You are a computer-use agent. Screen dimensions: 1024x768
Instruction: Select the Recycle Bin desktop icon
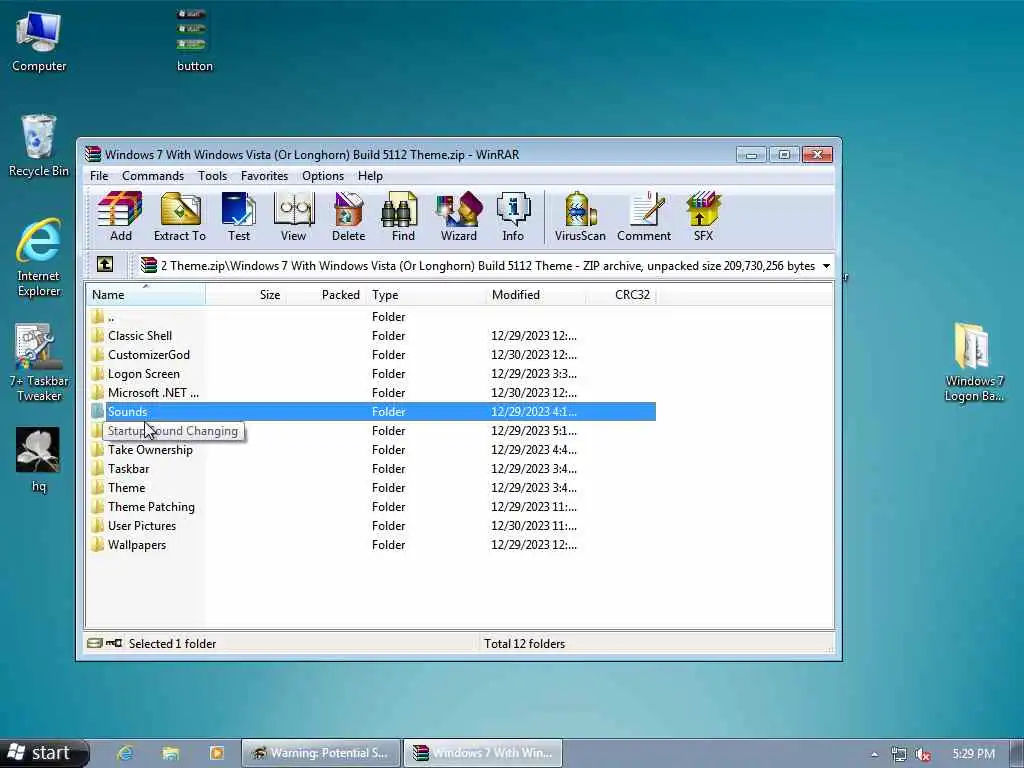39,146
